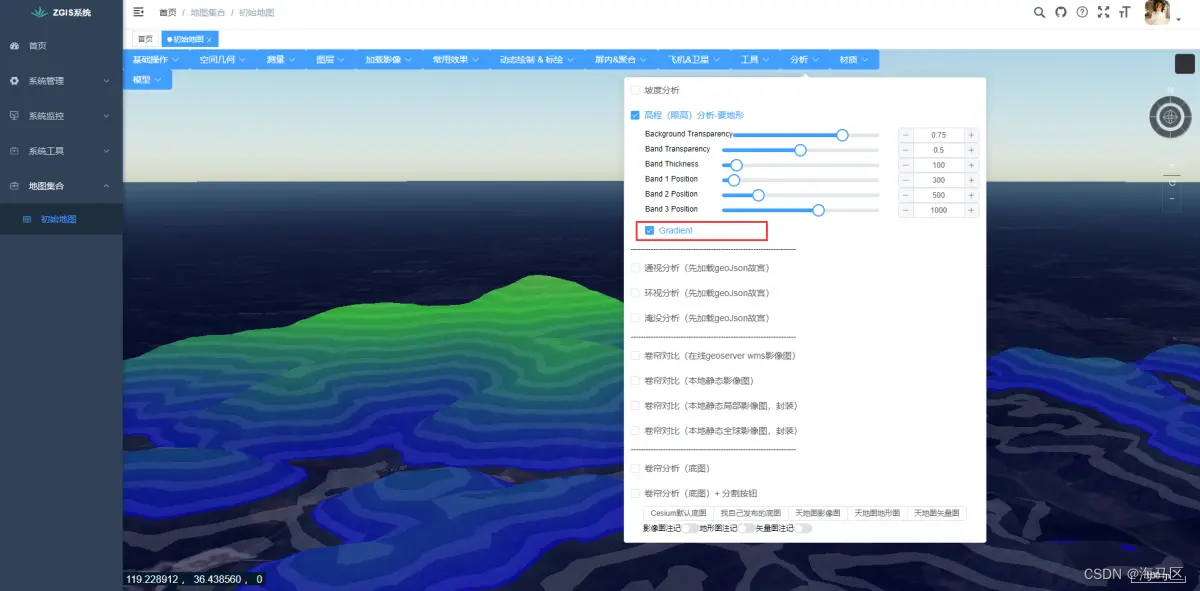The height and width of the screenshot is (591, 1200).
Task: Click the compass navigation widget on map
Action: coord(1170,117)
